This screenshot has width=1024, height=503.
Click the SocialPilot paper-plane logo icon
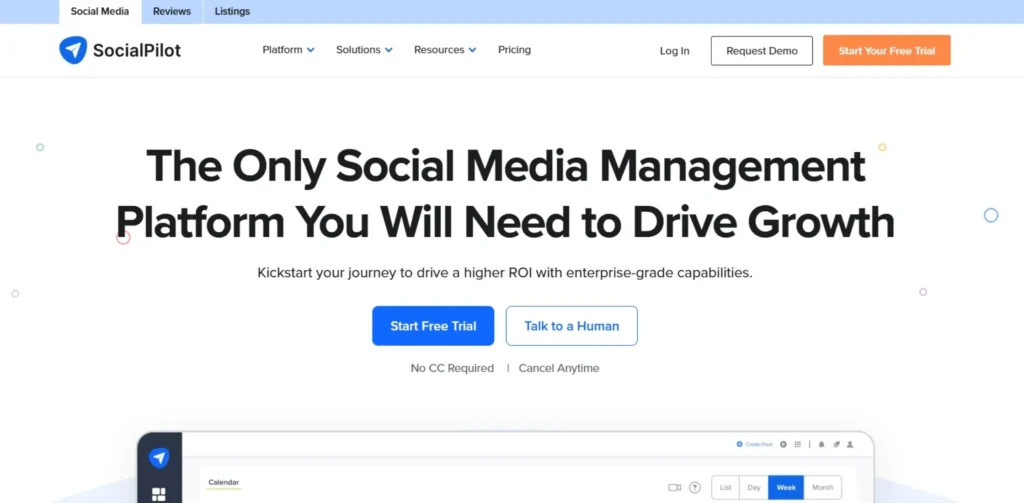click(72, 50)
